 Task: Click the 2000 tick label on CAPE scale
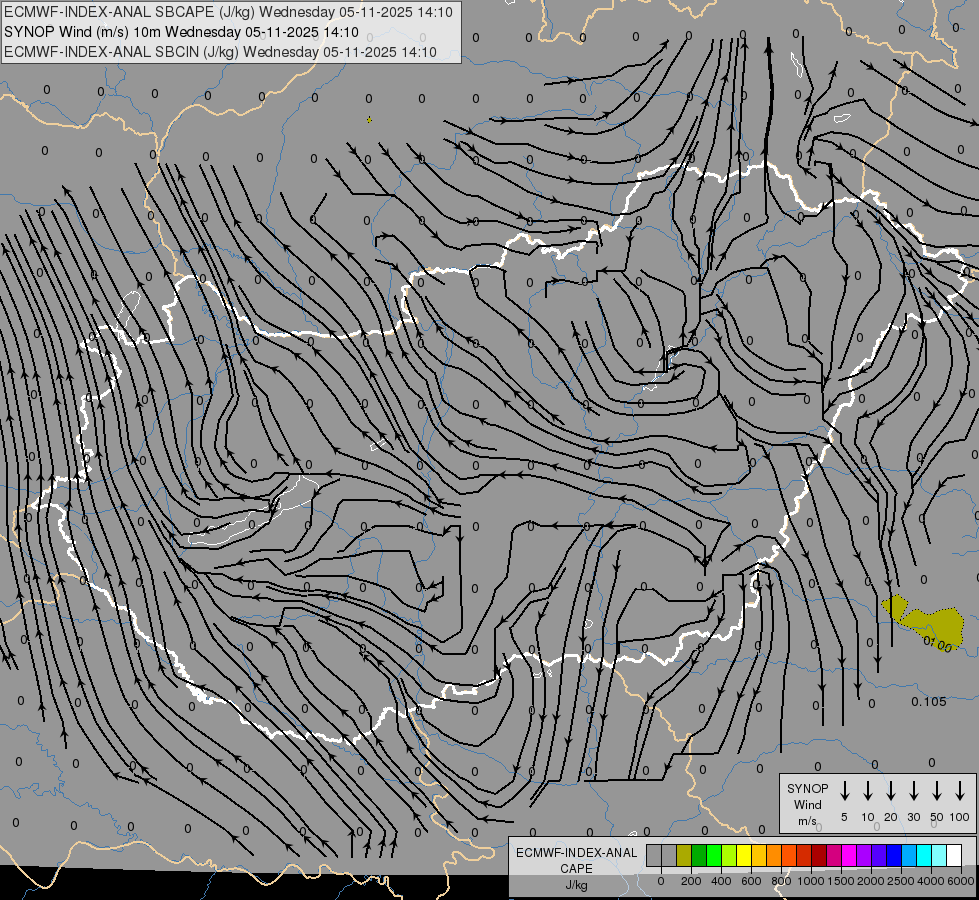[x=871, y=881]
